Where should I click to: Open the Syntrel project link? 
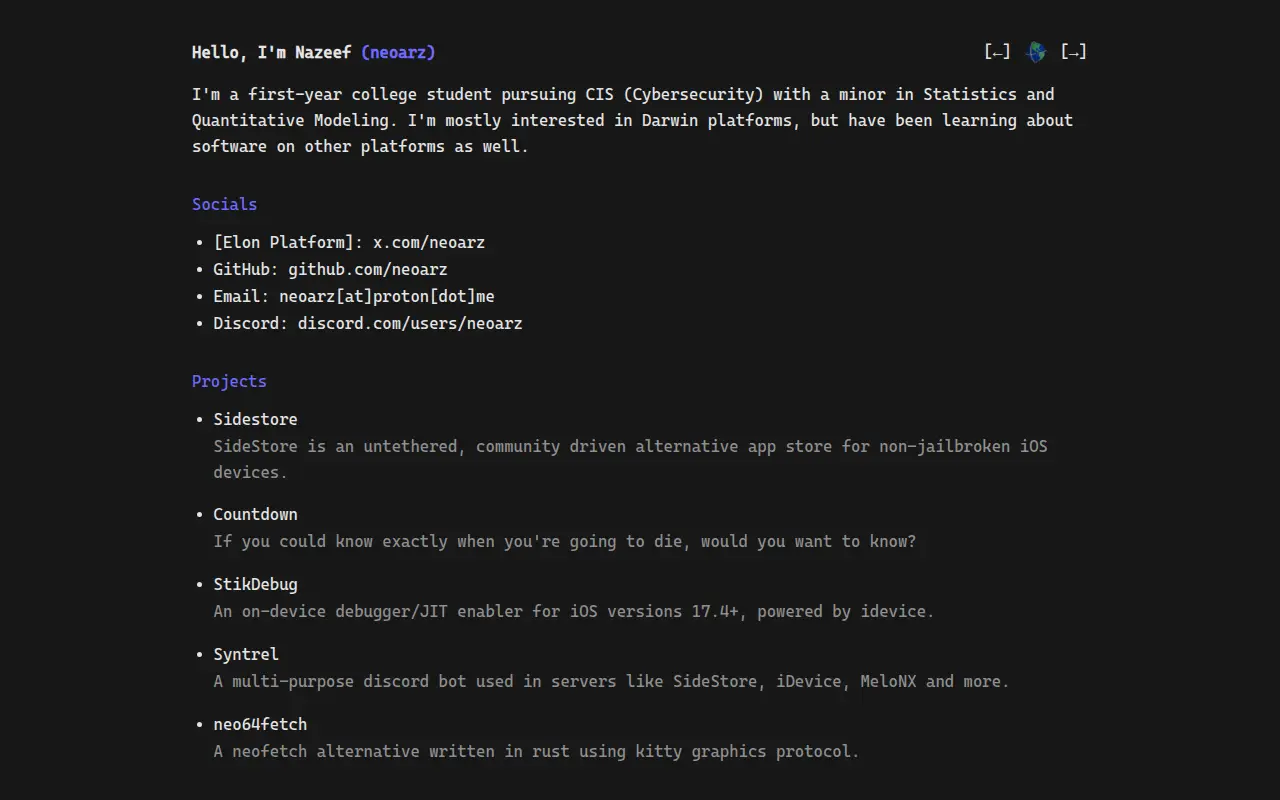[x=246, y=654]
